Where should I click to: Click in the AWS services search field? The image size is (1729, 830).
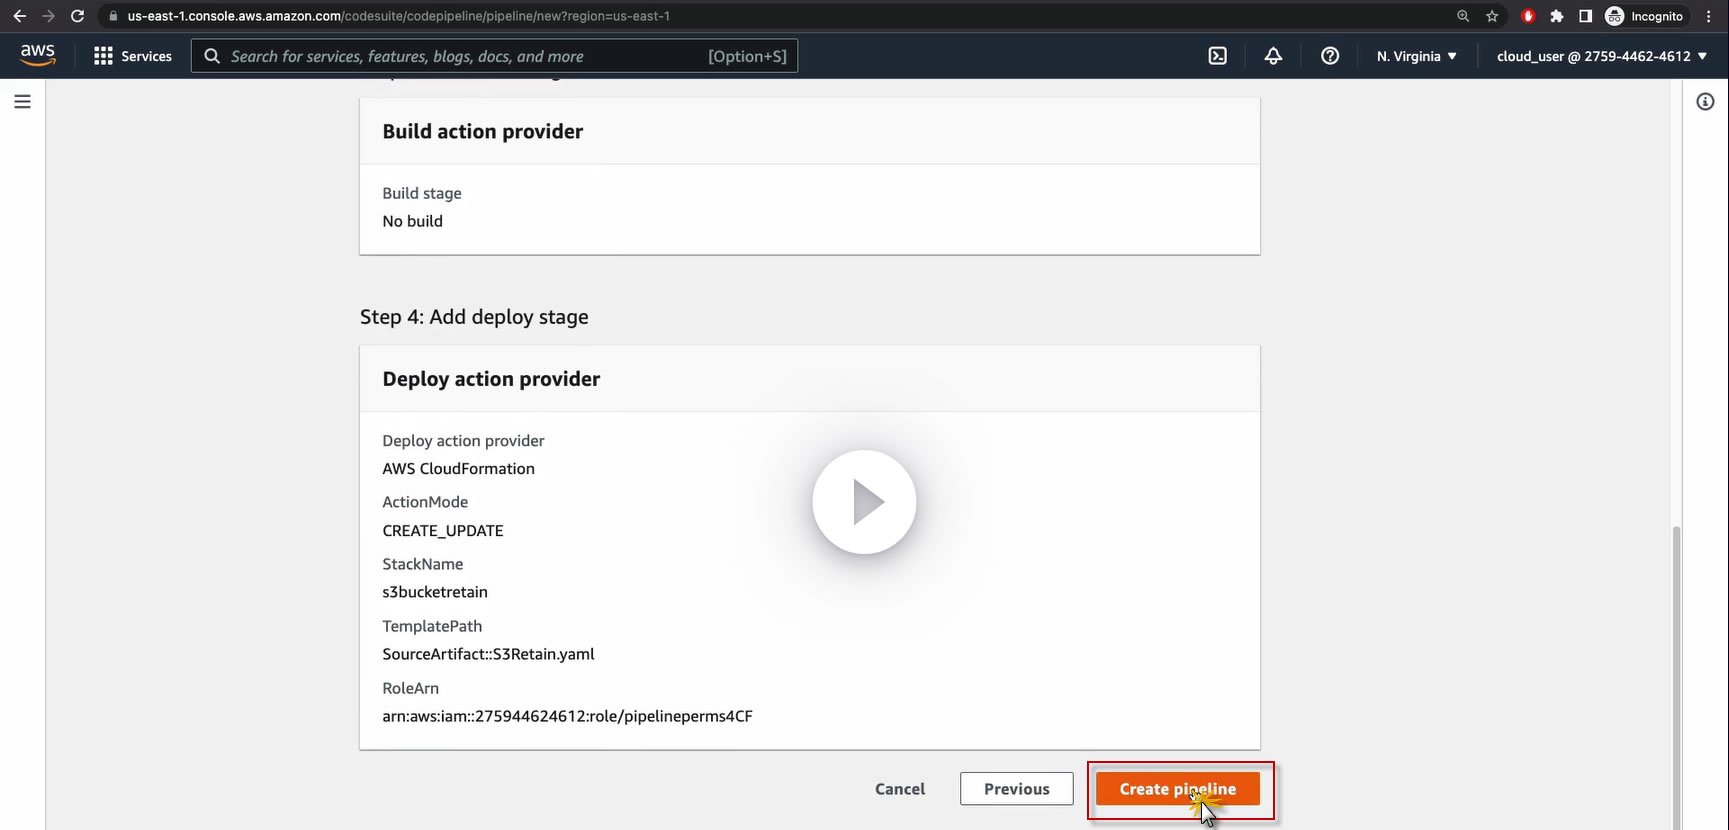click(x=495, y=56)
